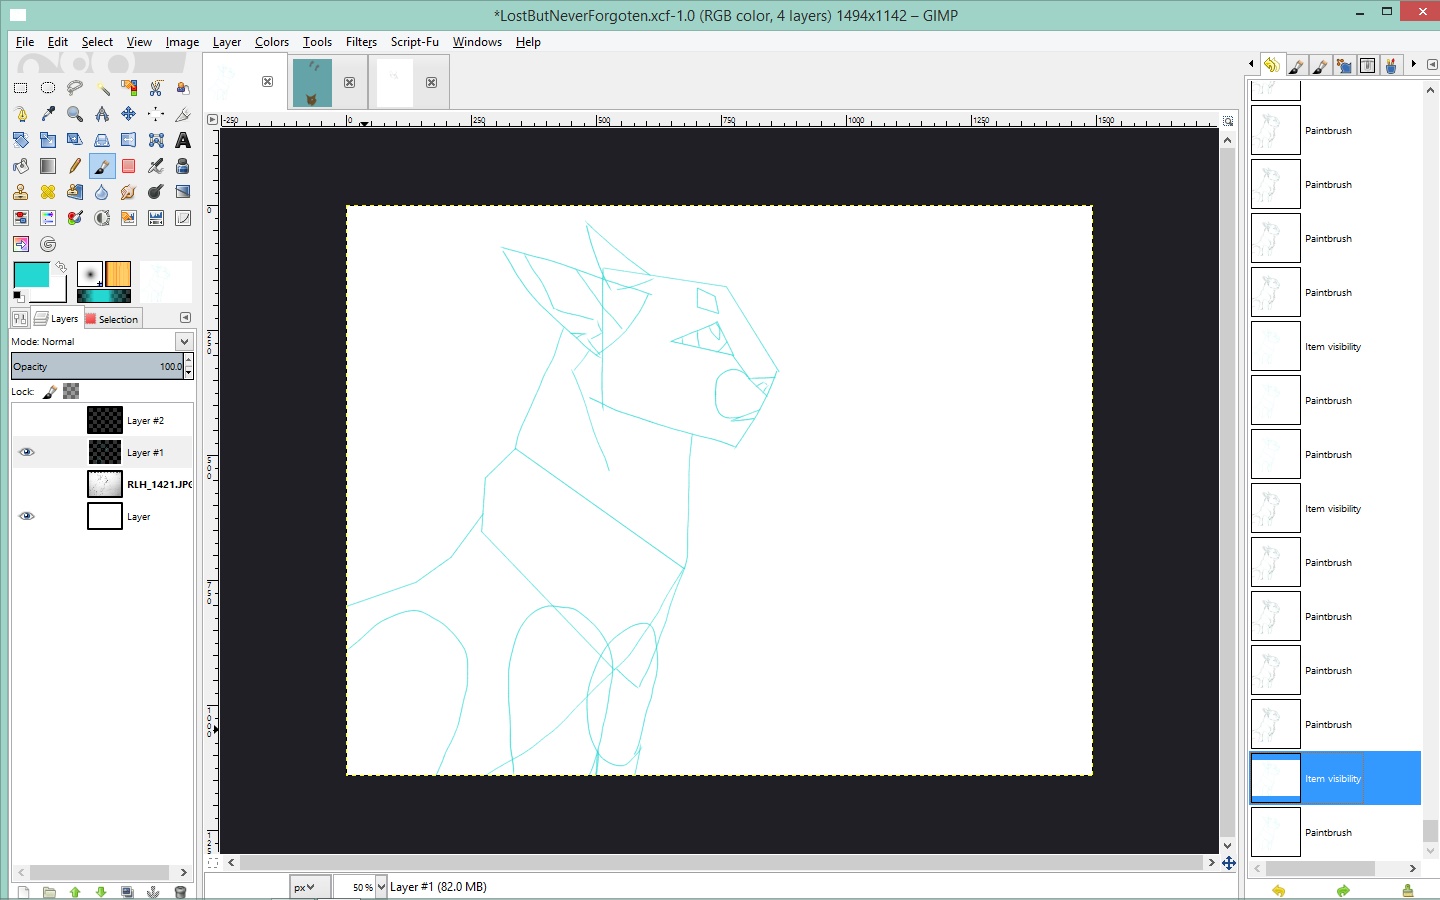Open the left dock tab configuration menu arrow
Screen dimensions: 1440x900
185,317
